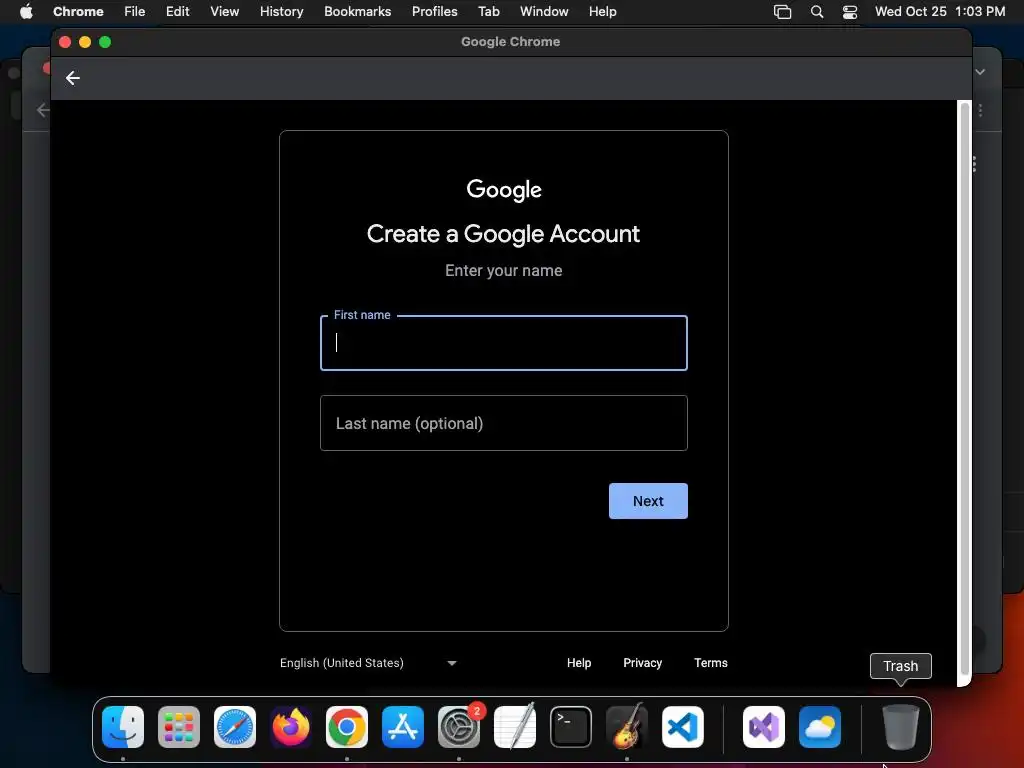Maximize the window with the green button
Screen dimensions: 1024x768
[105, 42]
